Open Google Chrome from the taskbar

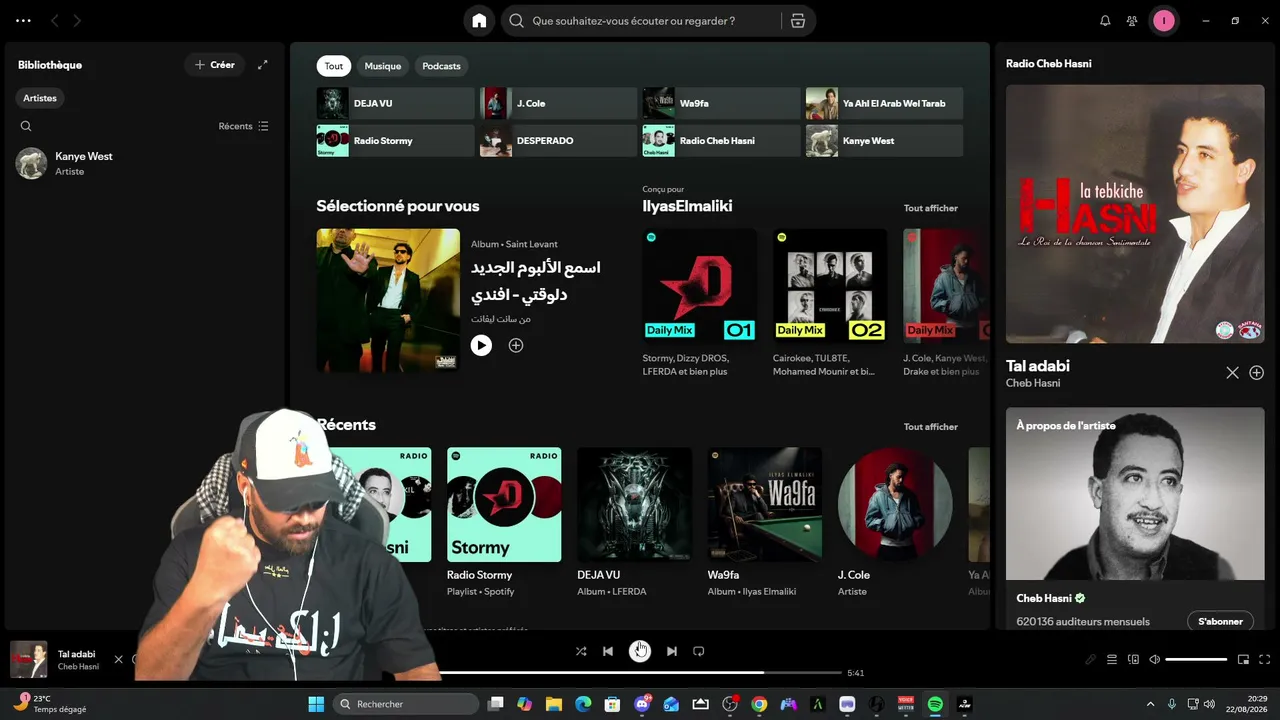coord(759,704)
